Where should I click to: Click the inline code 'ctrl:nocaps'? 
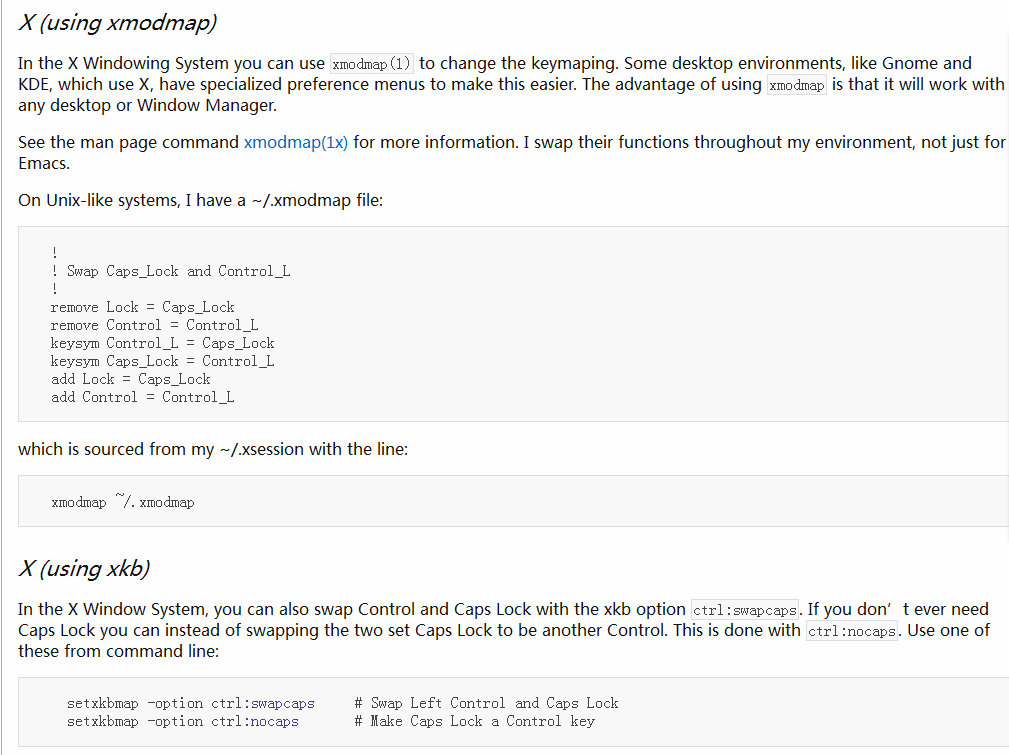coord(851,631)
